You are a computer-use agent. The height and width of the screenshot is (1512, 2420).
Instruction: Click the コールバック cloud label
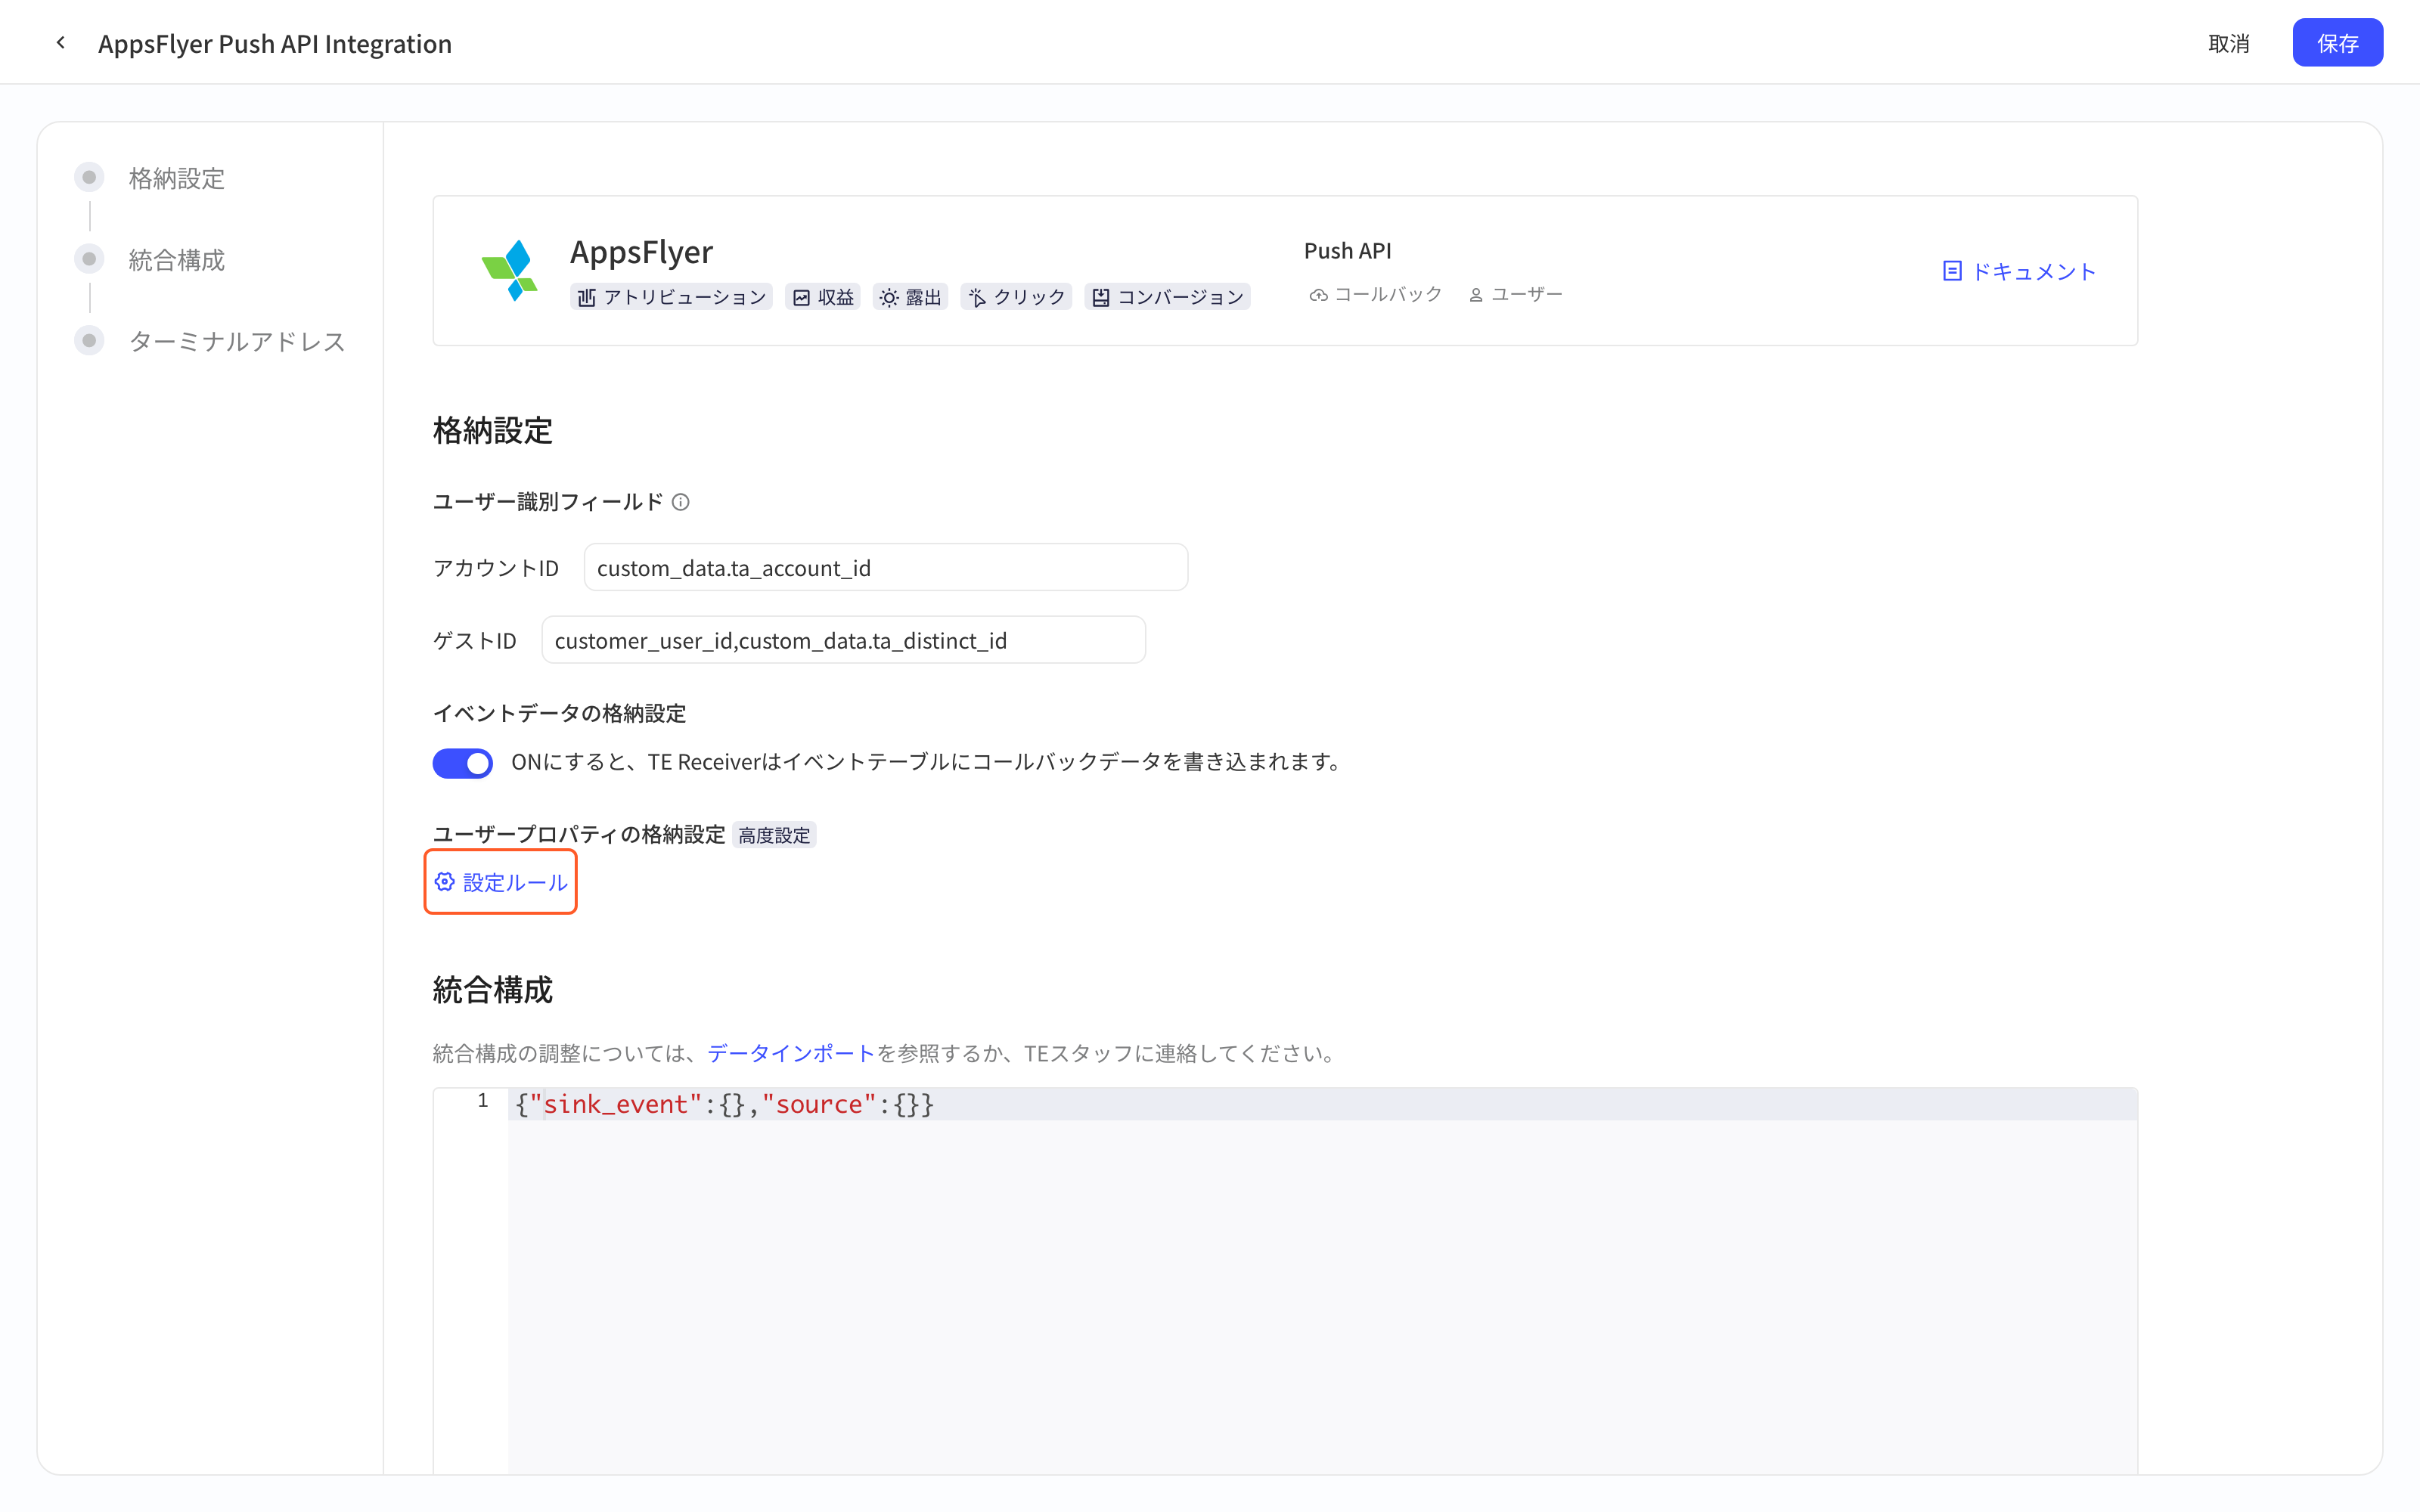[x=1375, y=294]
